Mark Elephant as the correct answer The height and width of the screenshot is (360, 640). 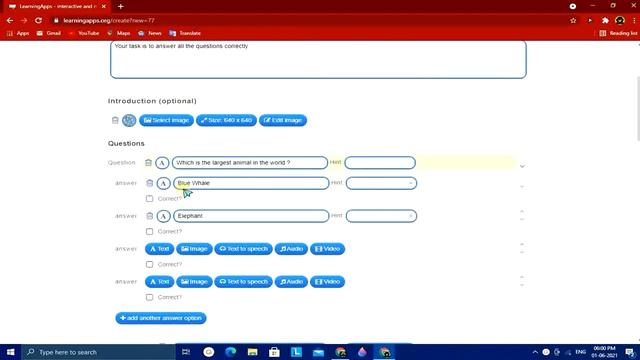pos(149,231)
